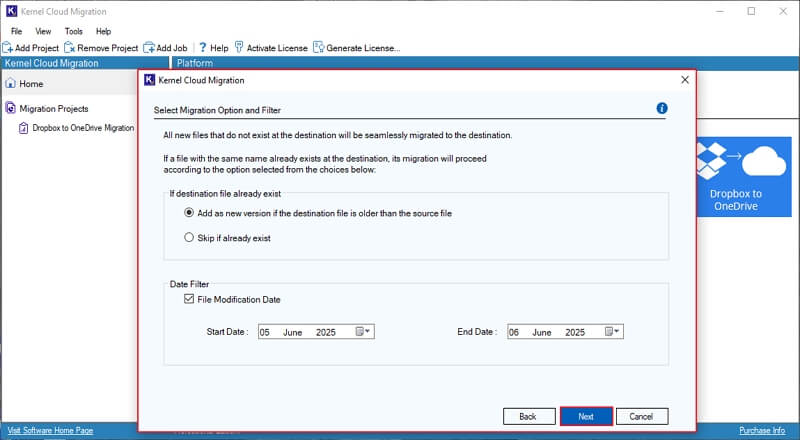Click the Platform panel header
This screenshot has width=800, height=440.
[x=195, y=63]
